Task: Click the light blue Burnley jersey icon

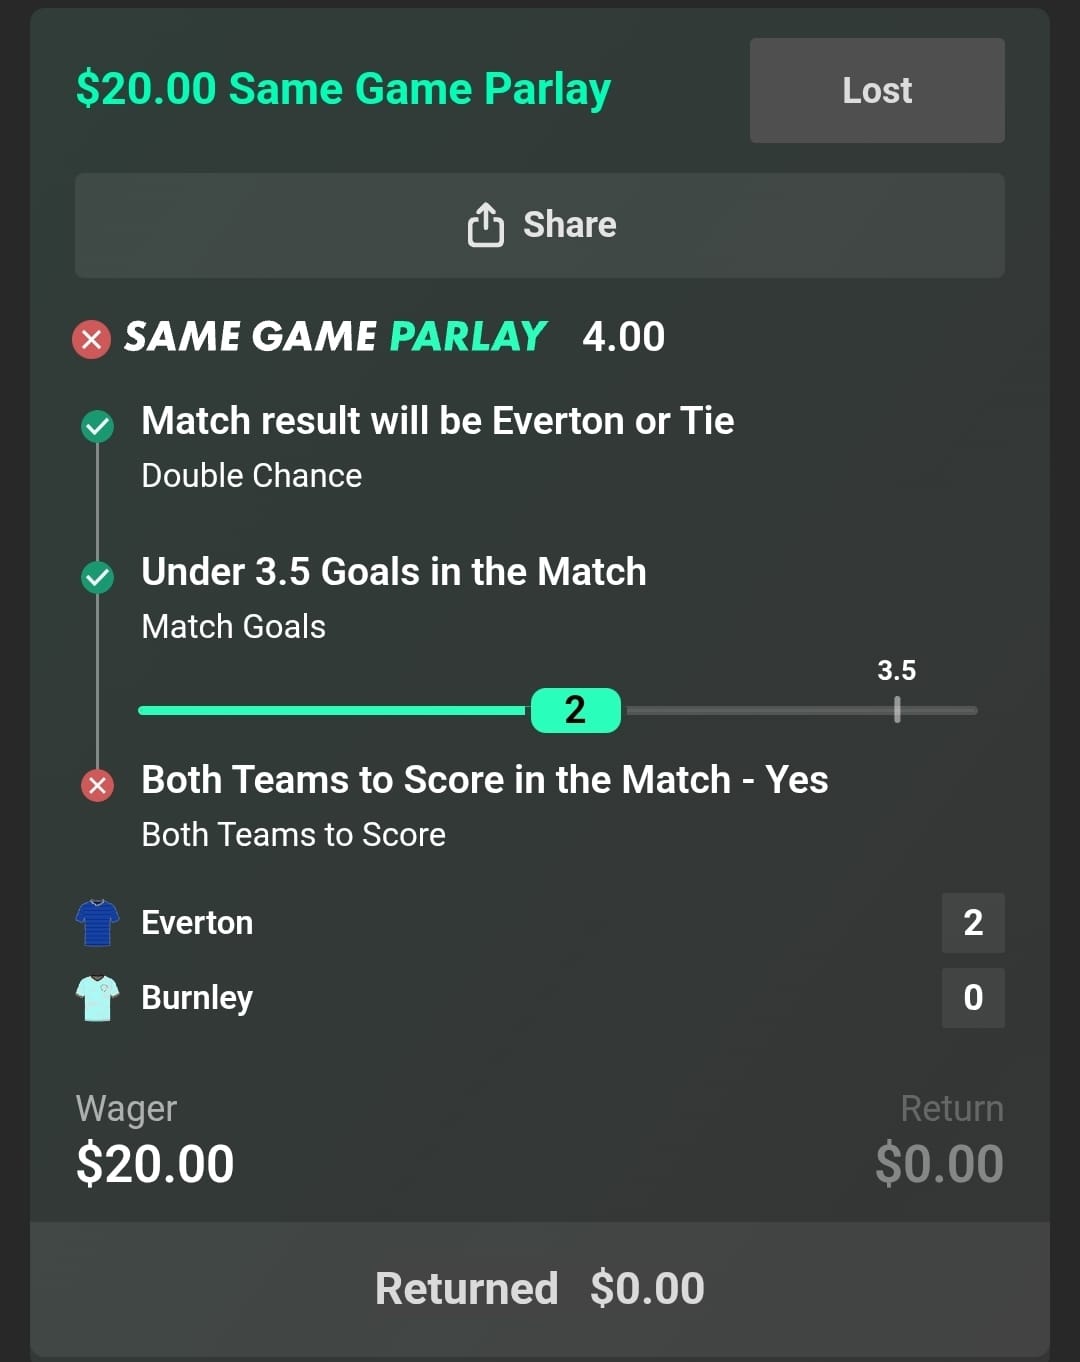Action: [97, 997]
